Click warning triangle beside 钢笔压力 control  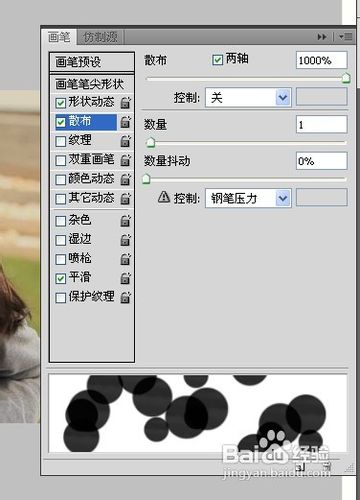164,197
